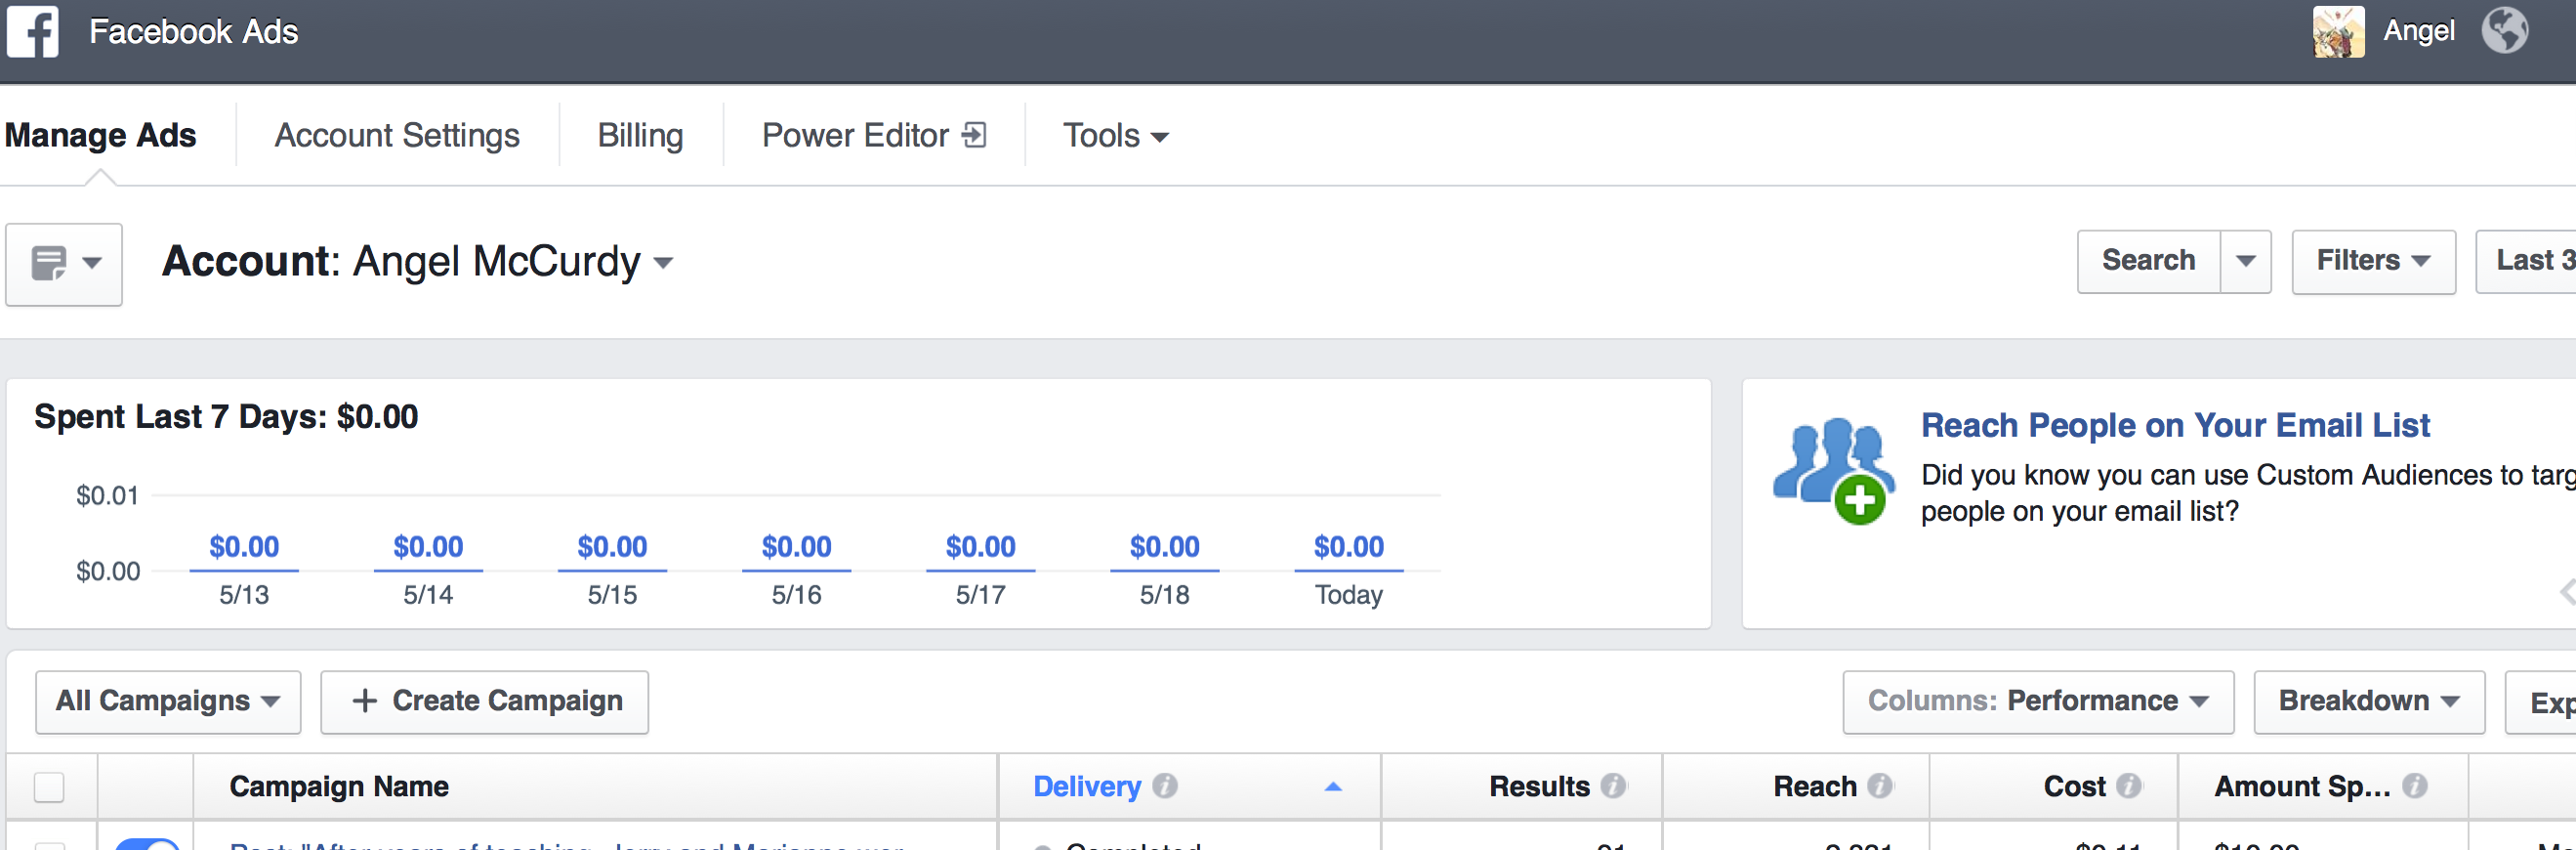Viewport: 2576px width, 850px height.
Task: Open the Angel profile link
Action: pyautogui.click(x=2419, y=31)
